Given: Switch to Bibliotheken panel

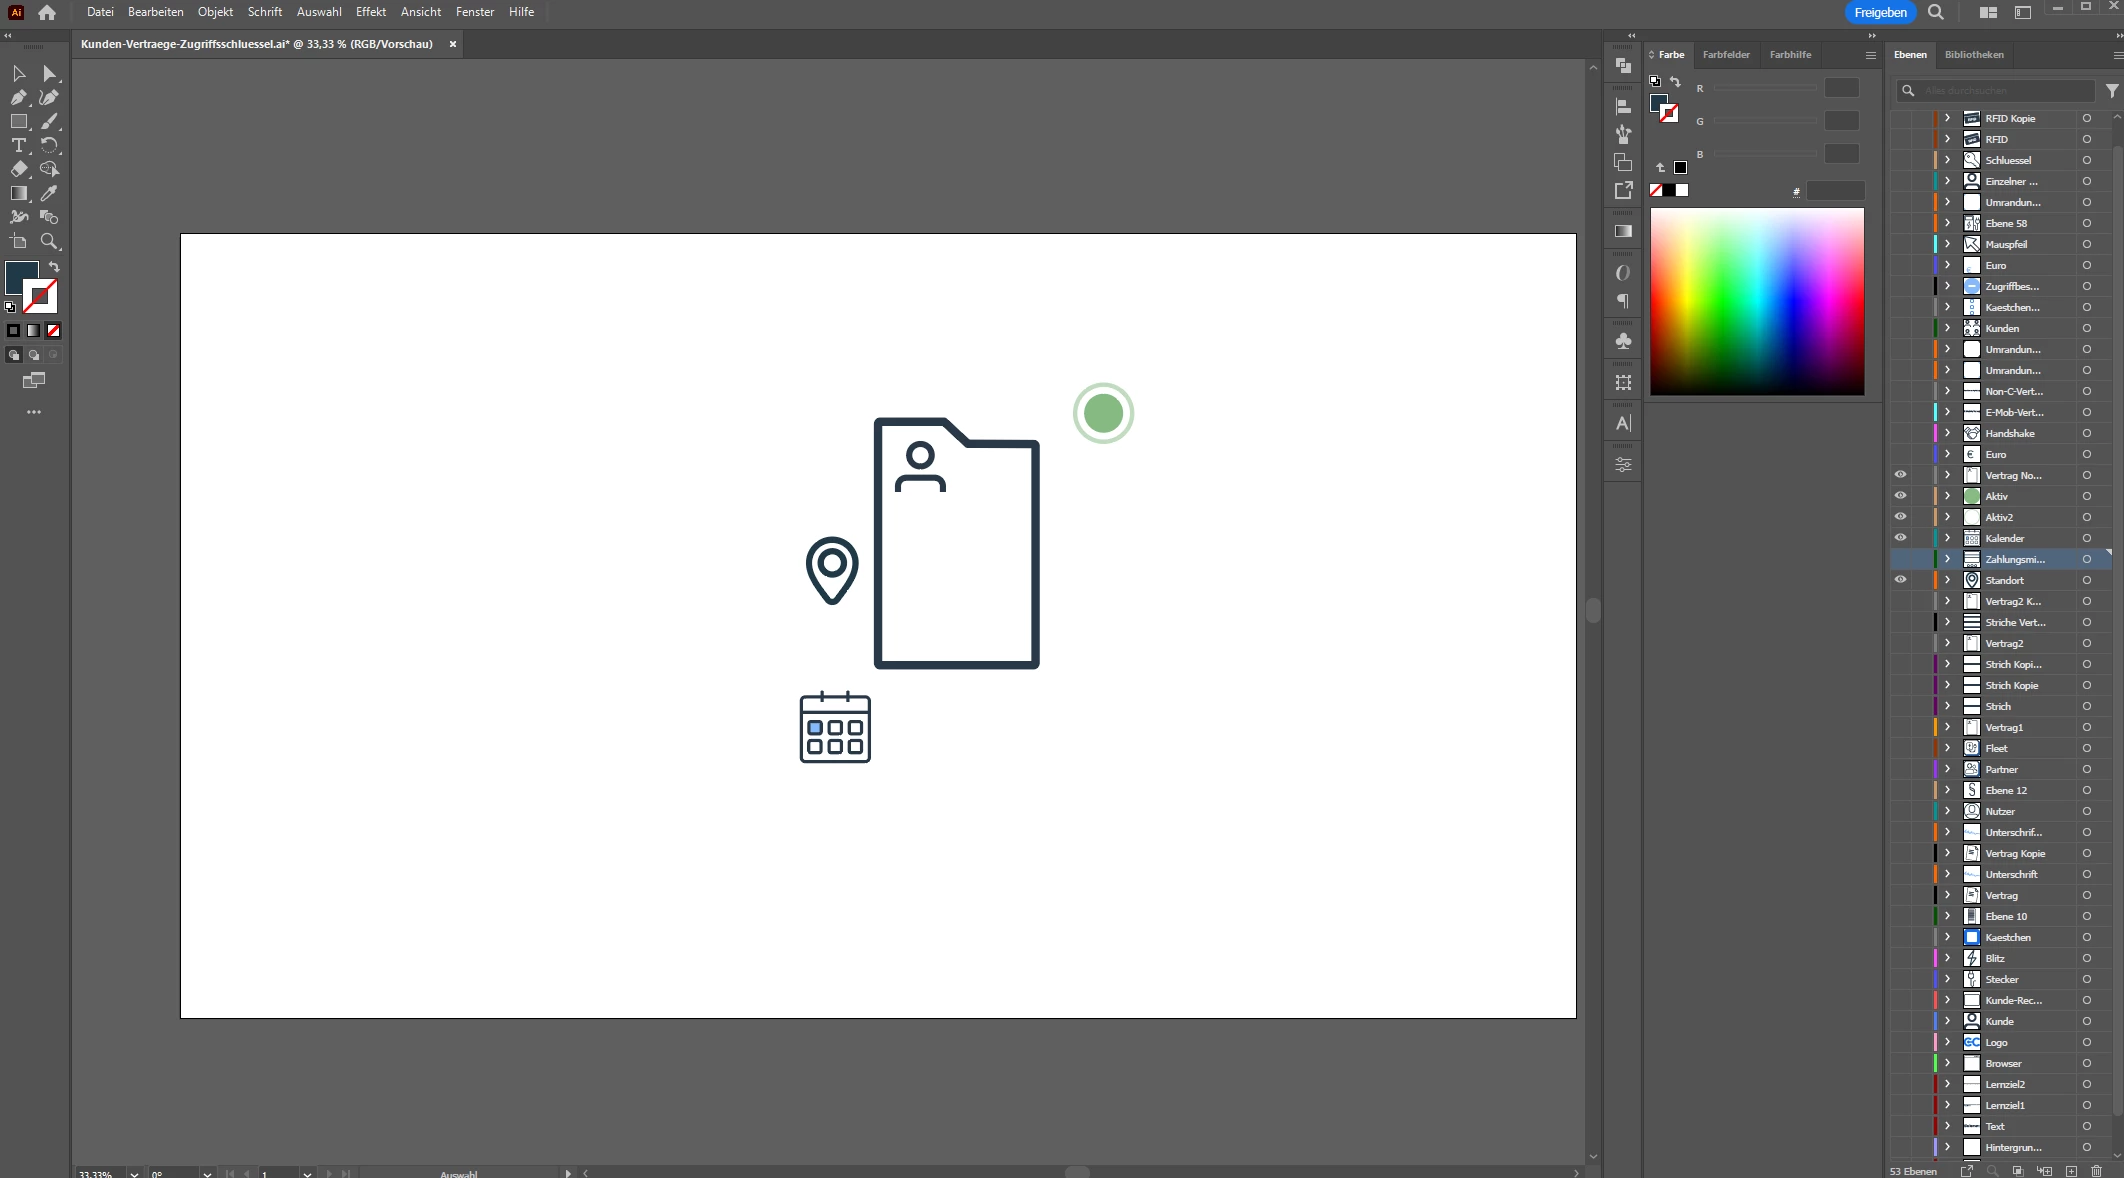Looking at the screenshot, I should [x=1974, y=55].
